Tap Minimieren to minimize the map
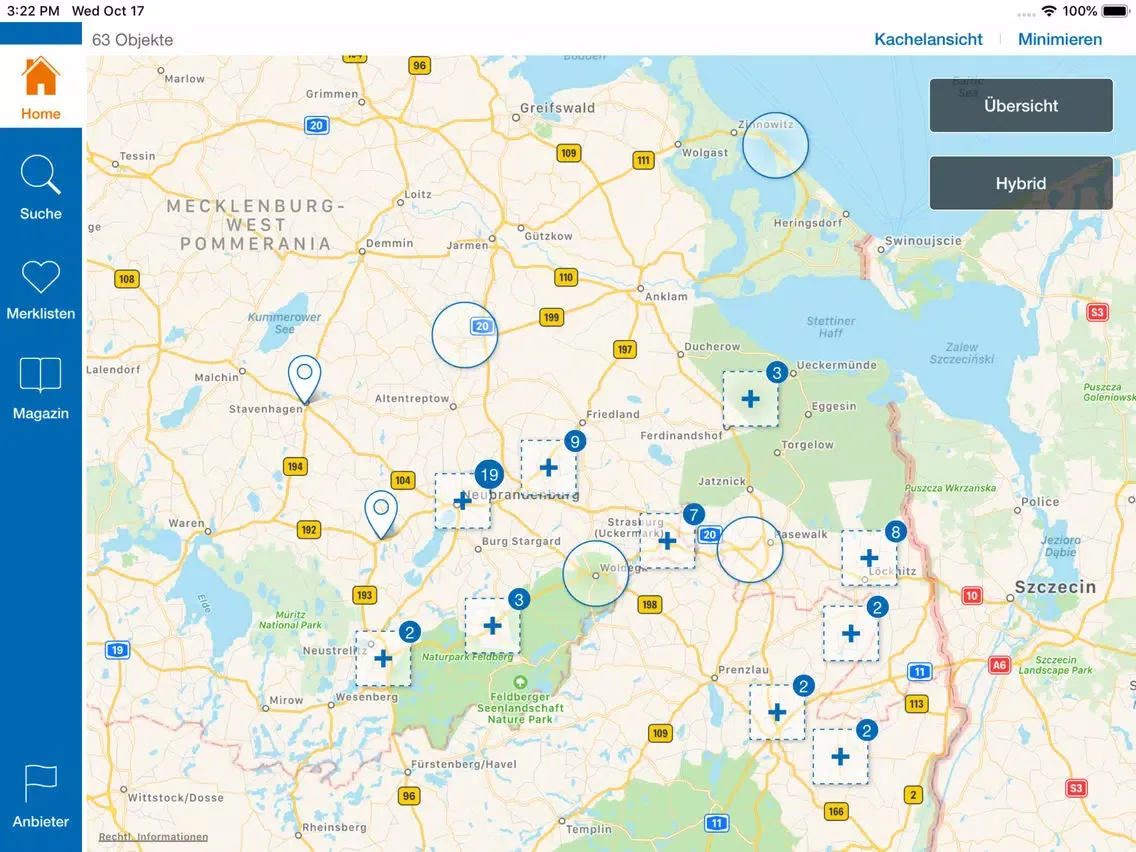The height and width of the screenshot is (852, 1136). coord(1059,39)
